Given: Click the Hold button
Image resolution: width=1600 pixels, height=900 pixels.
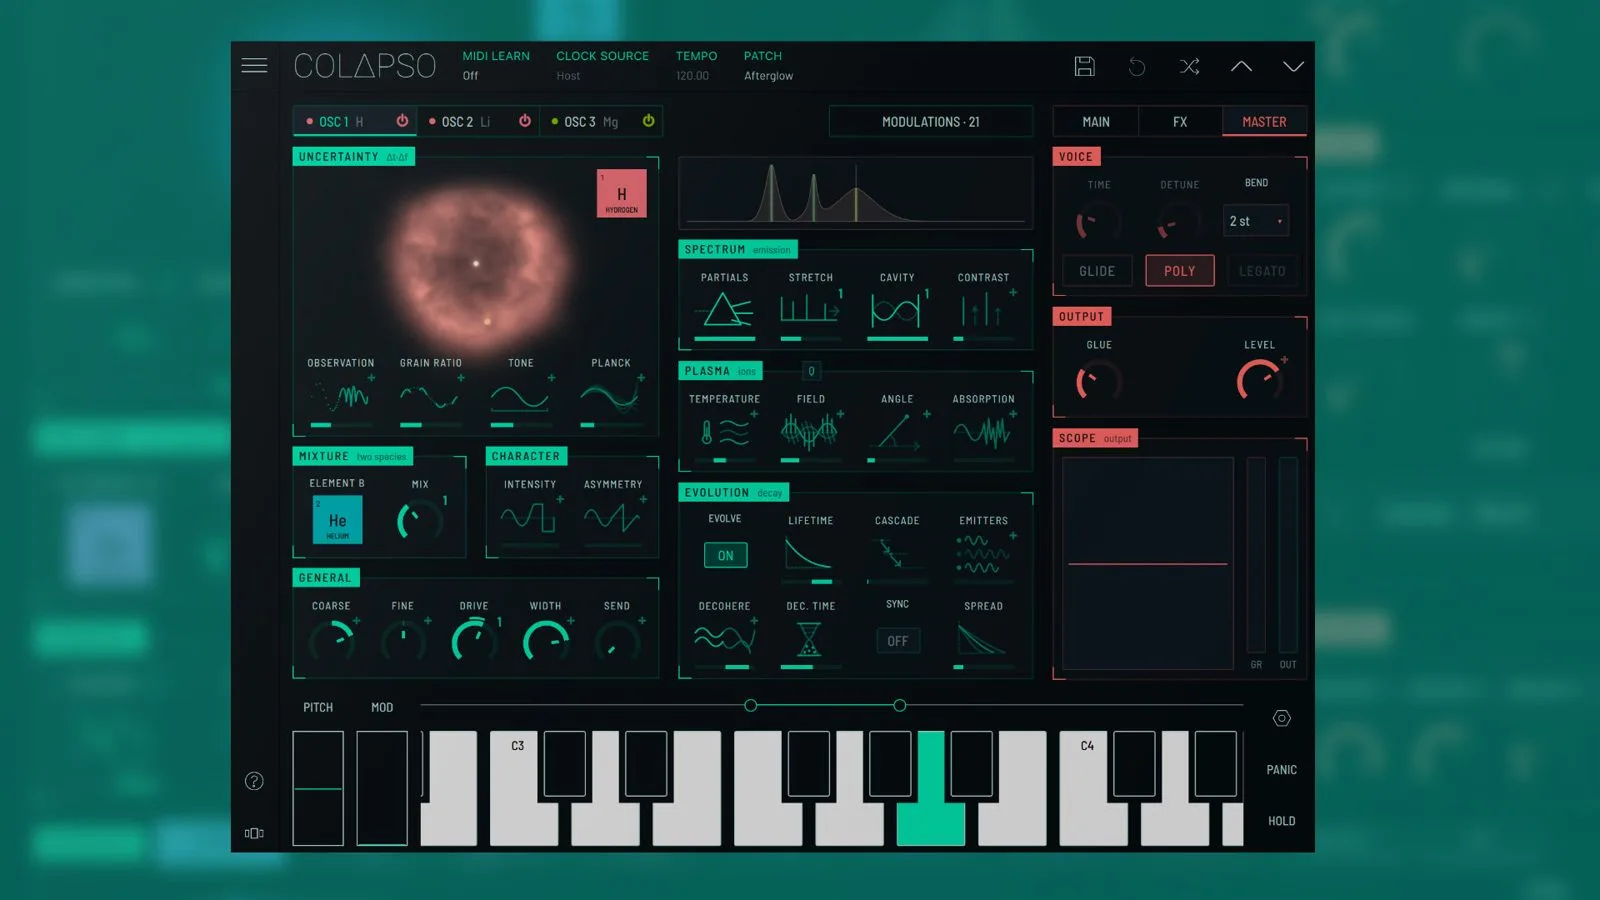Looking at the screenshot, I should (1281, 821).
